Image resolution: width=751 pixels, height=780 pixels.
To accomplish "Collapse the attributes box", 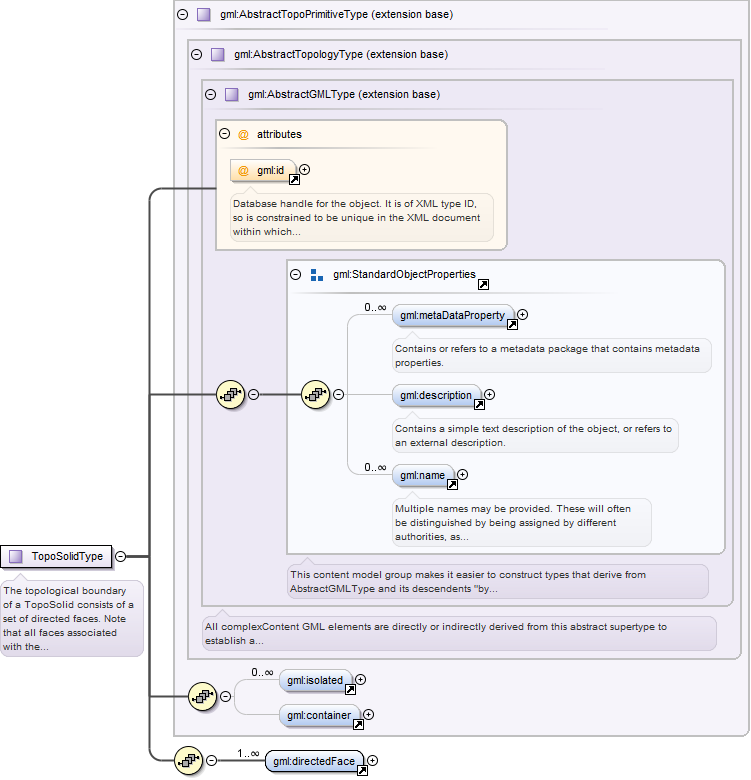I will click(x=225, y=134).
